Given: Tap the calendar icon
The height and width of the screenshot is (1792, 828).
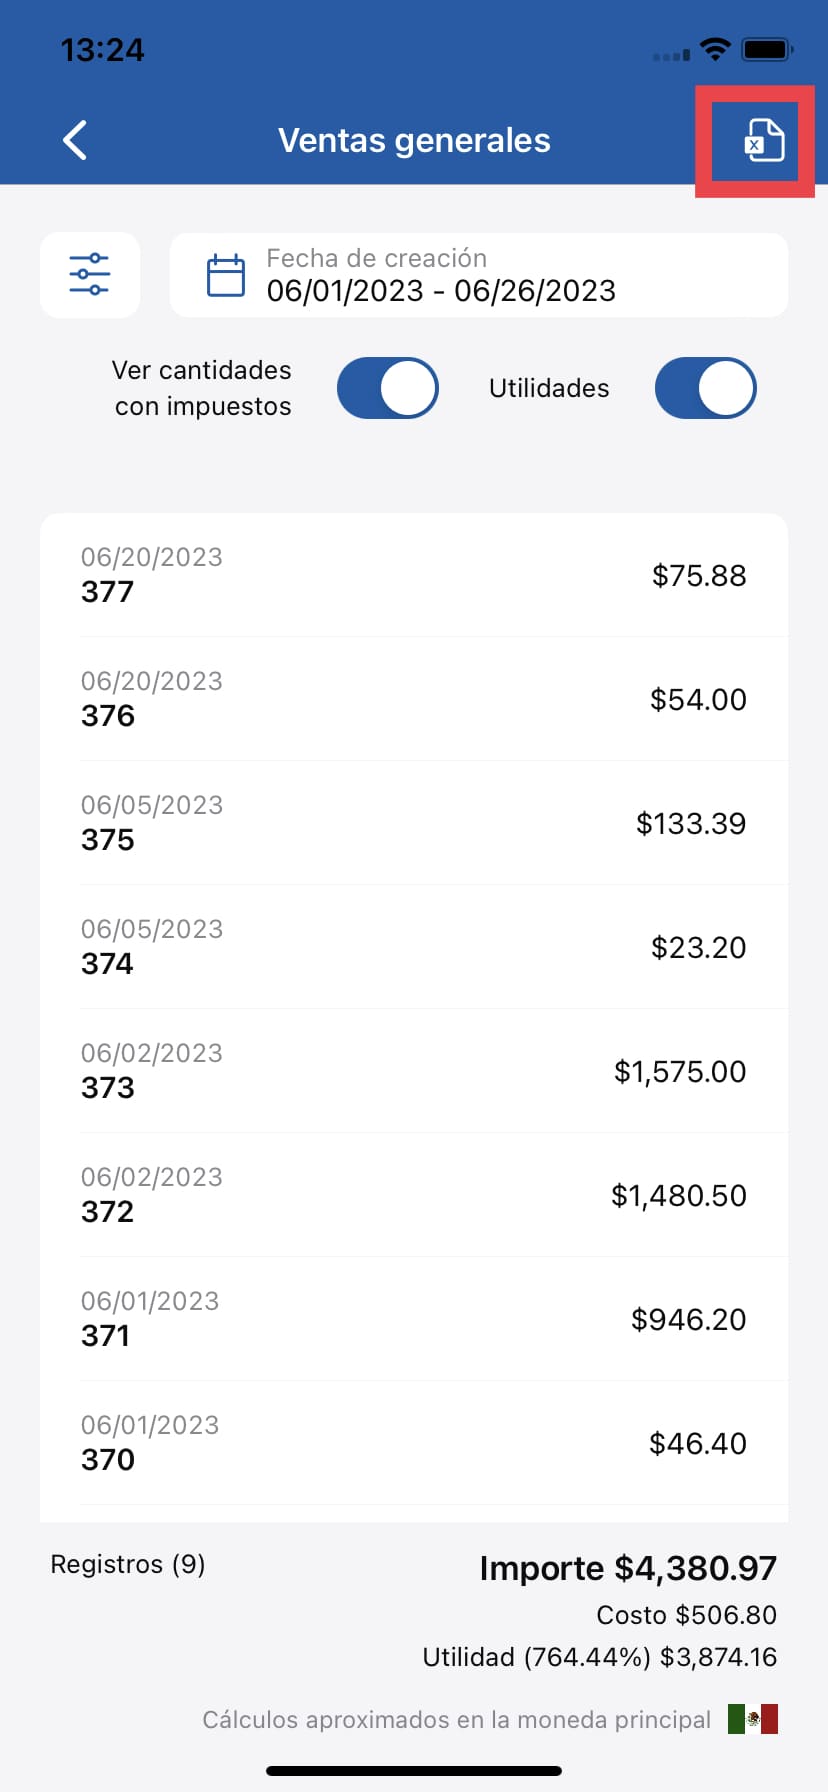Looking at the screenshot, I should [225, 275].
